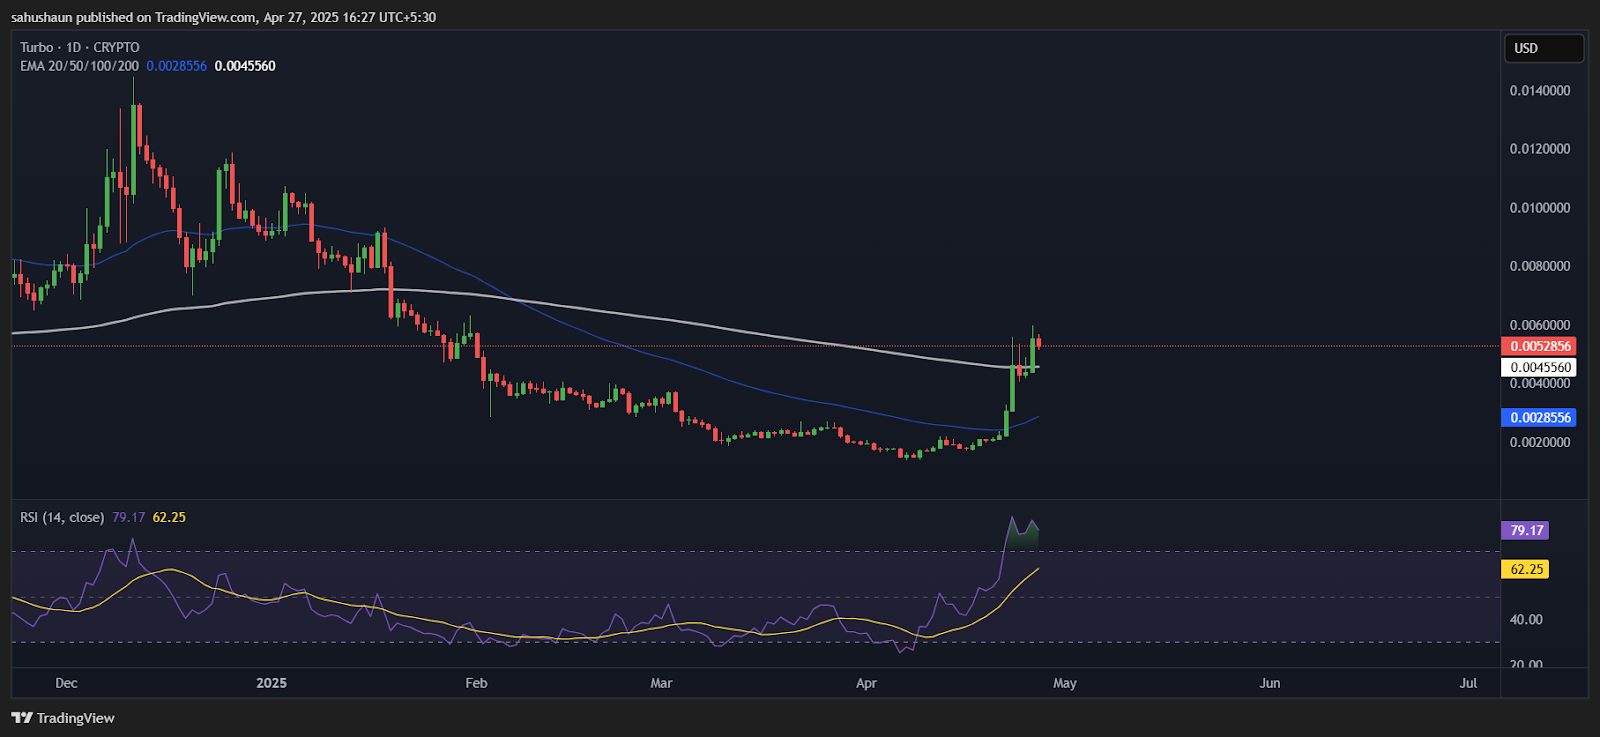
Task: Click the 0.0060000 price axis label
Action: coord(1540,325)
